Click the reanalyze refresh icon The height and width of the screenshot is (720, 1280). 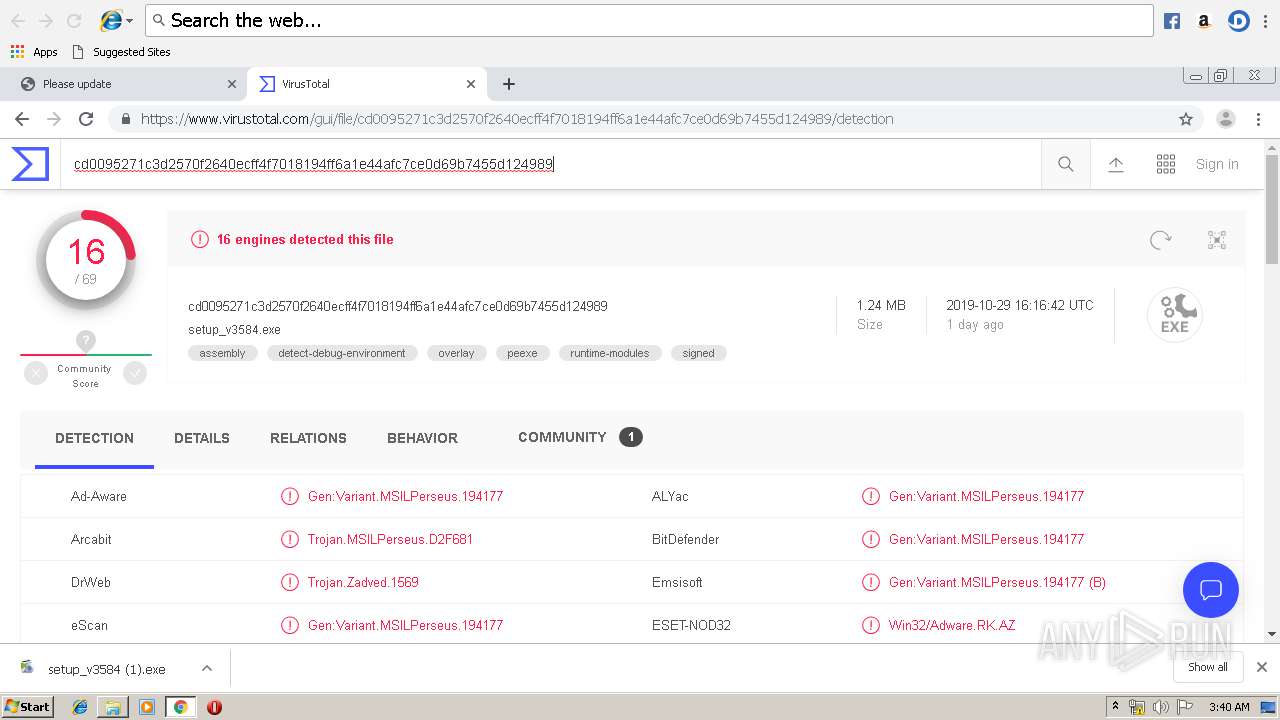pyautogui.click(x=1161, y=240)
